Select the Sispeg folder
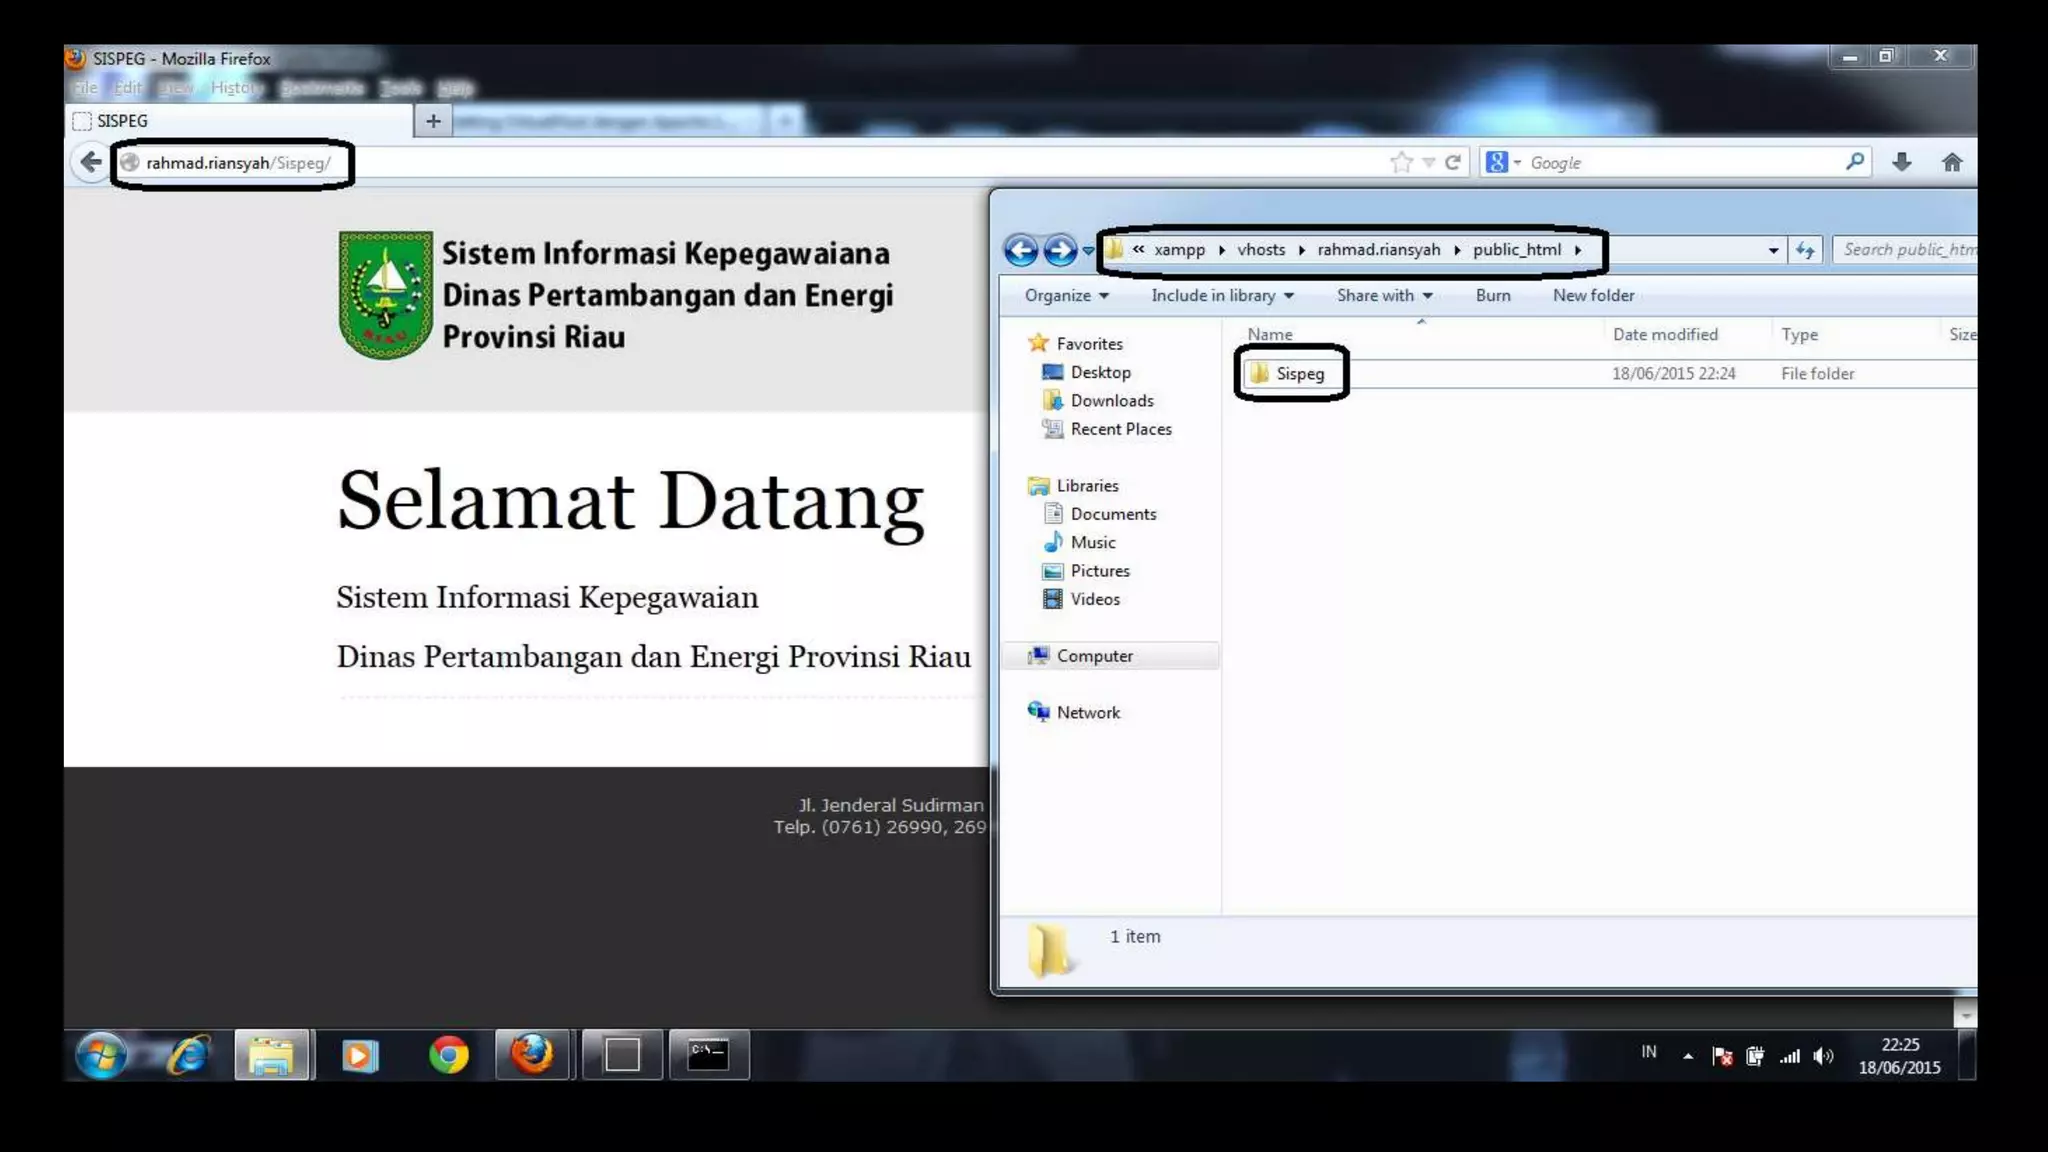 [1299, 374]
